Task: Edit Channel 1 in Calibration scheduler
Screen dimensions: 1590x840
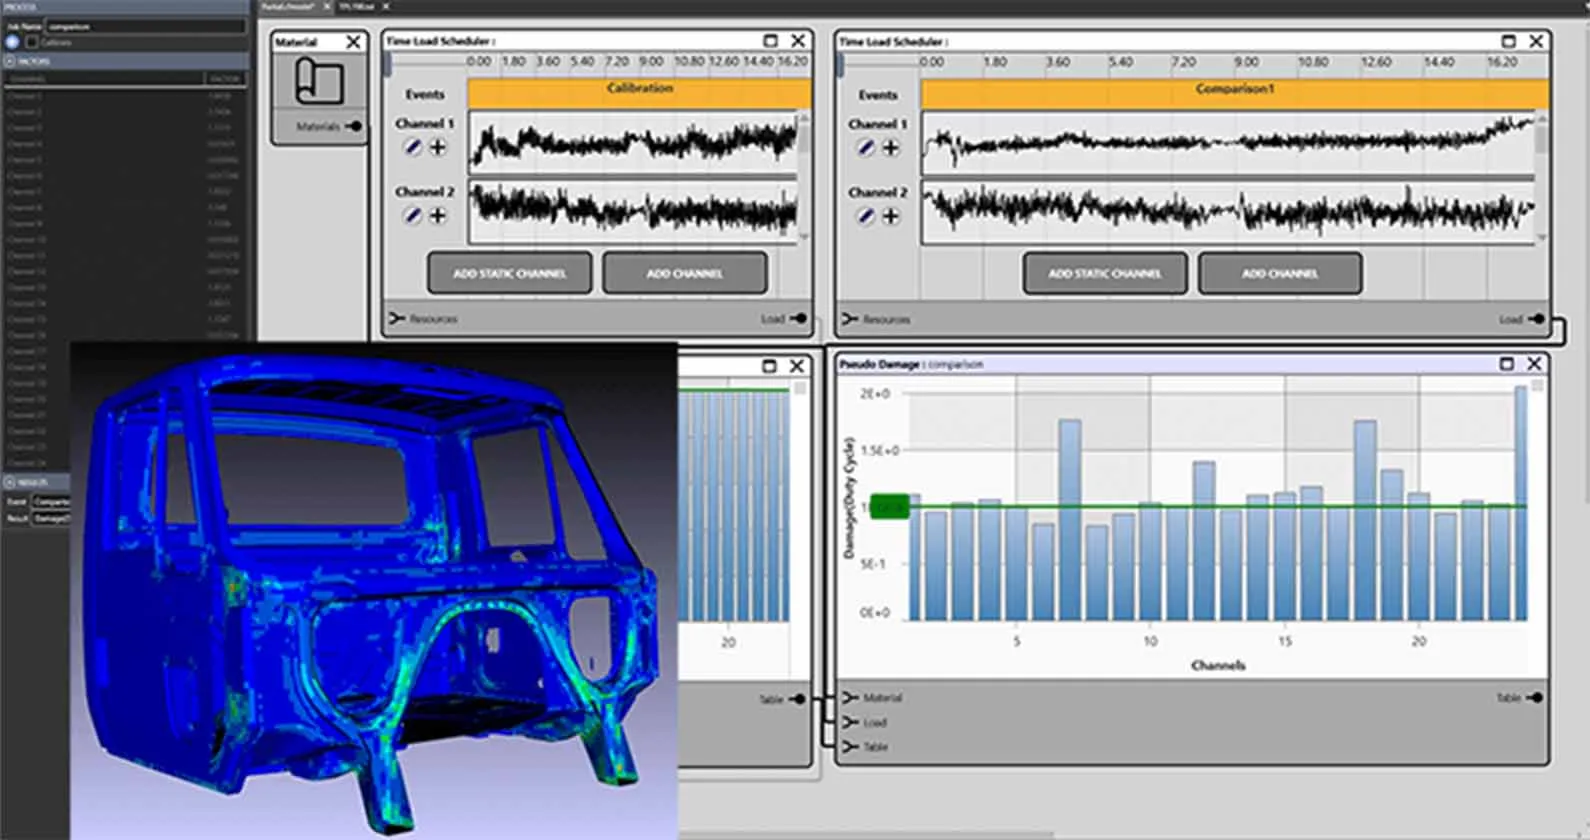Action: coord(412,148)
